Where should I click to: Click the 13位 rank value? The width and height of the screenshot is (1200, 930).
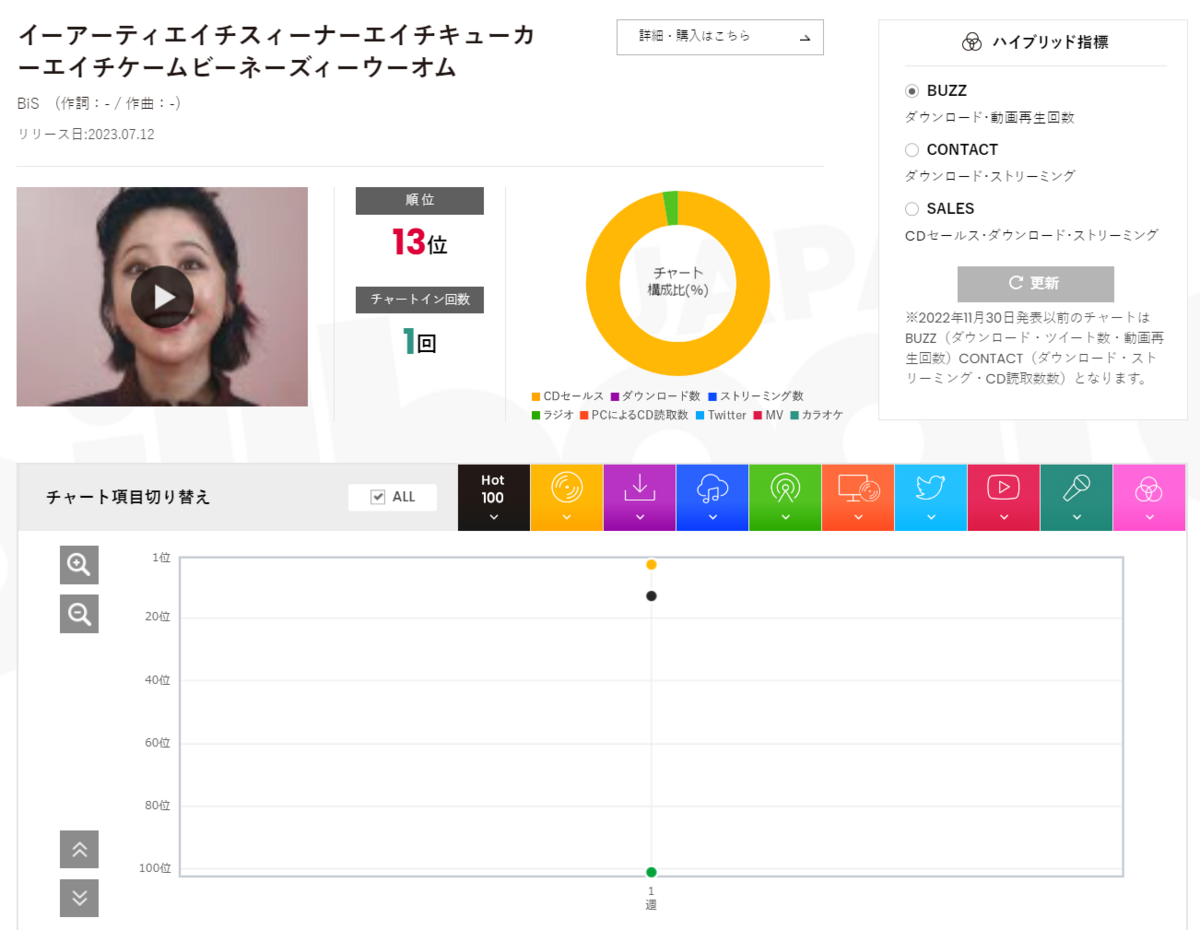[x=419, y=242]
